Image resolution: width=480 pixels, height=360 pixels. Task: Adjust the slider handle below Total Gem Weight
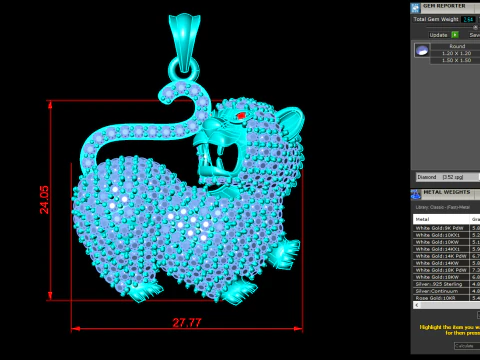475,27
